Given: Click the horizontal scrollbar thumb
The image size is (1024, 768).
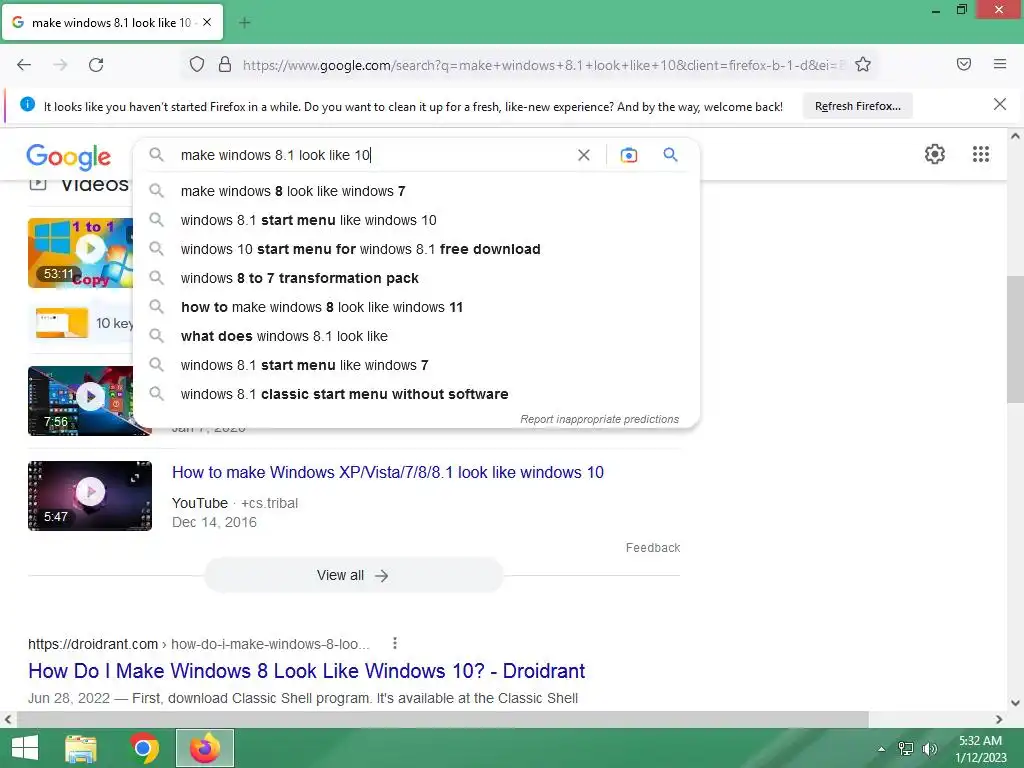Looking at the screenshot, I should (x=442, y=719).
